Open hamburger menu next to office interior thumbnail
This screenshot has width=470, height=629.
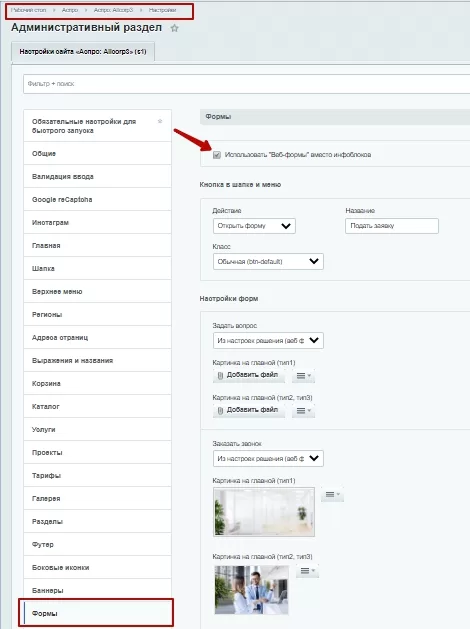332,495
